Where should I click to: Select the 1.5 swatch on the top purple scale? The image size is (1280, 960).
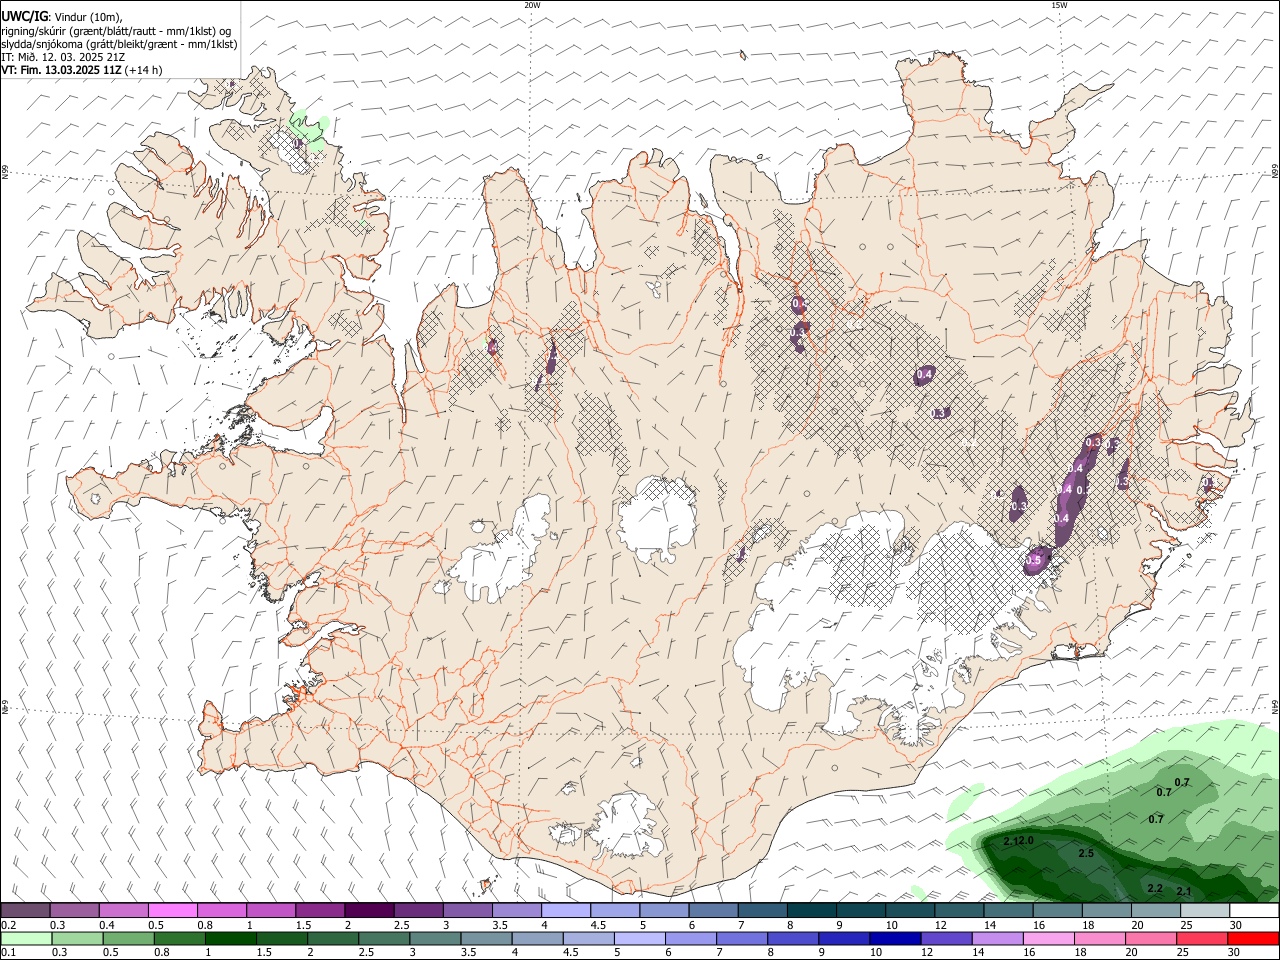point(319,910)
